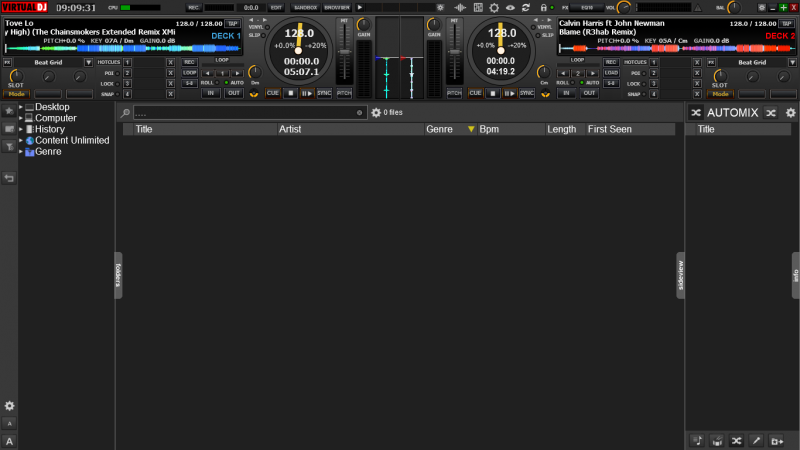Screen dimensions: 800x450
Task: Click the music note icon below Automix list
Action: pos(697,441)
